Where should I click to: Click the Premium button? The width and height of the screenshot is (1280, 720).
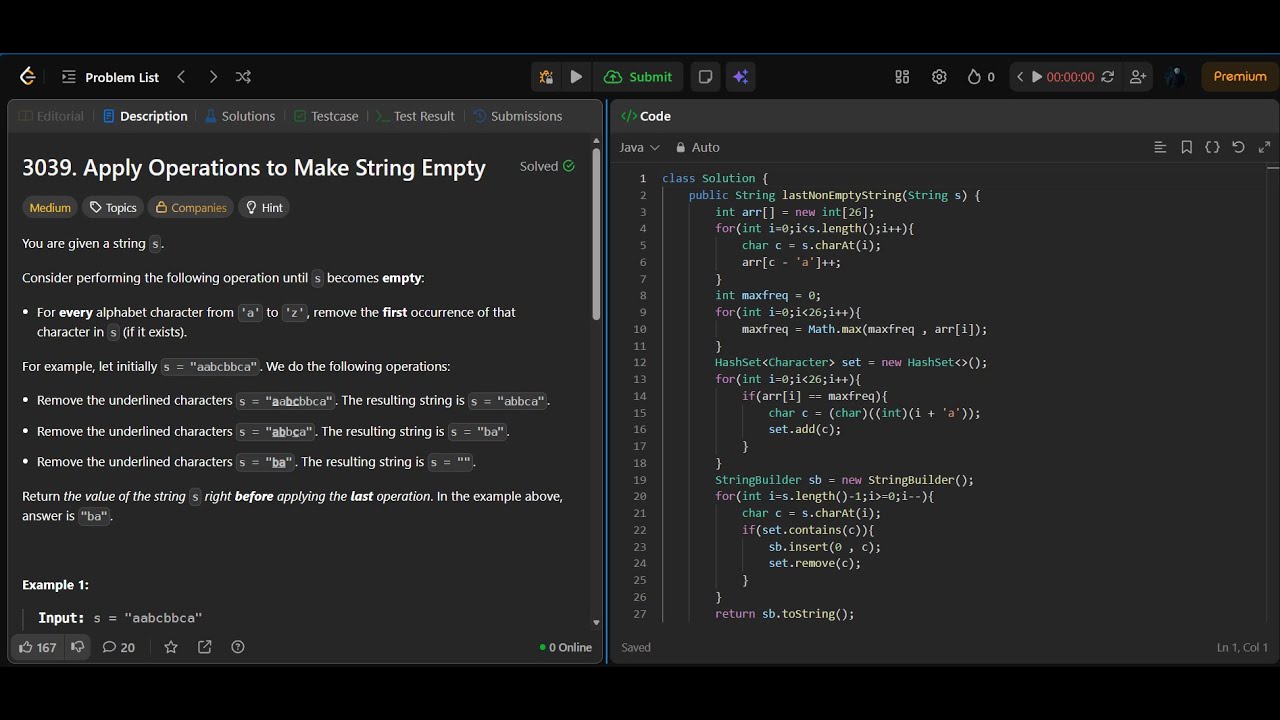(x=1240, y=77)
